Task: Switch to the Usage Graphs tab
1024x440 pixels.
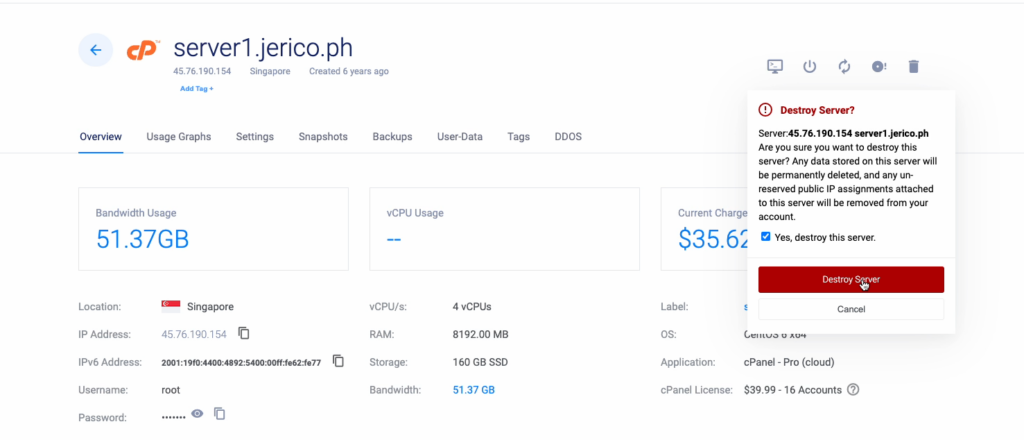Action: click(x=178, y=137)
